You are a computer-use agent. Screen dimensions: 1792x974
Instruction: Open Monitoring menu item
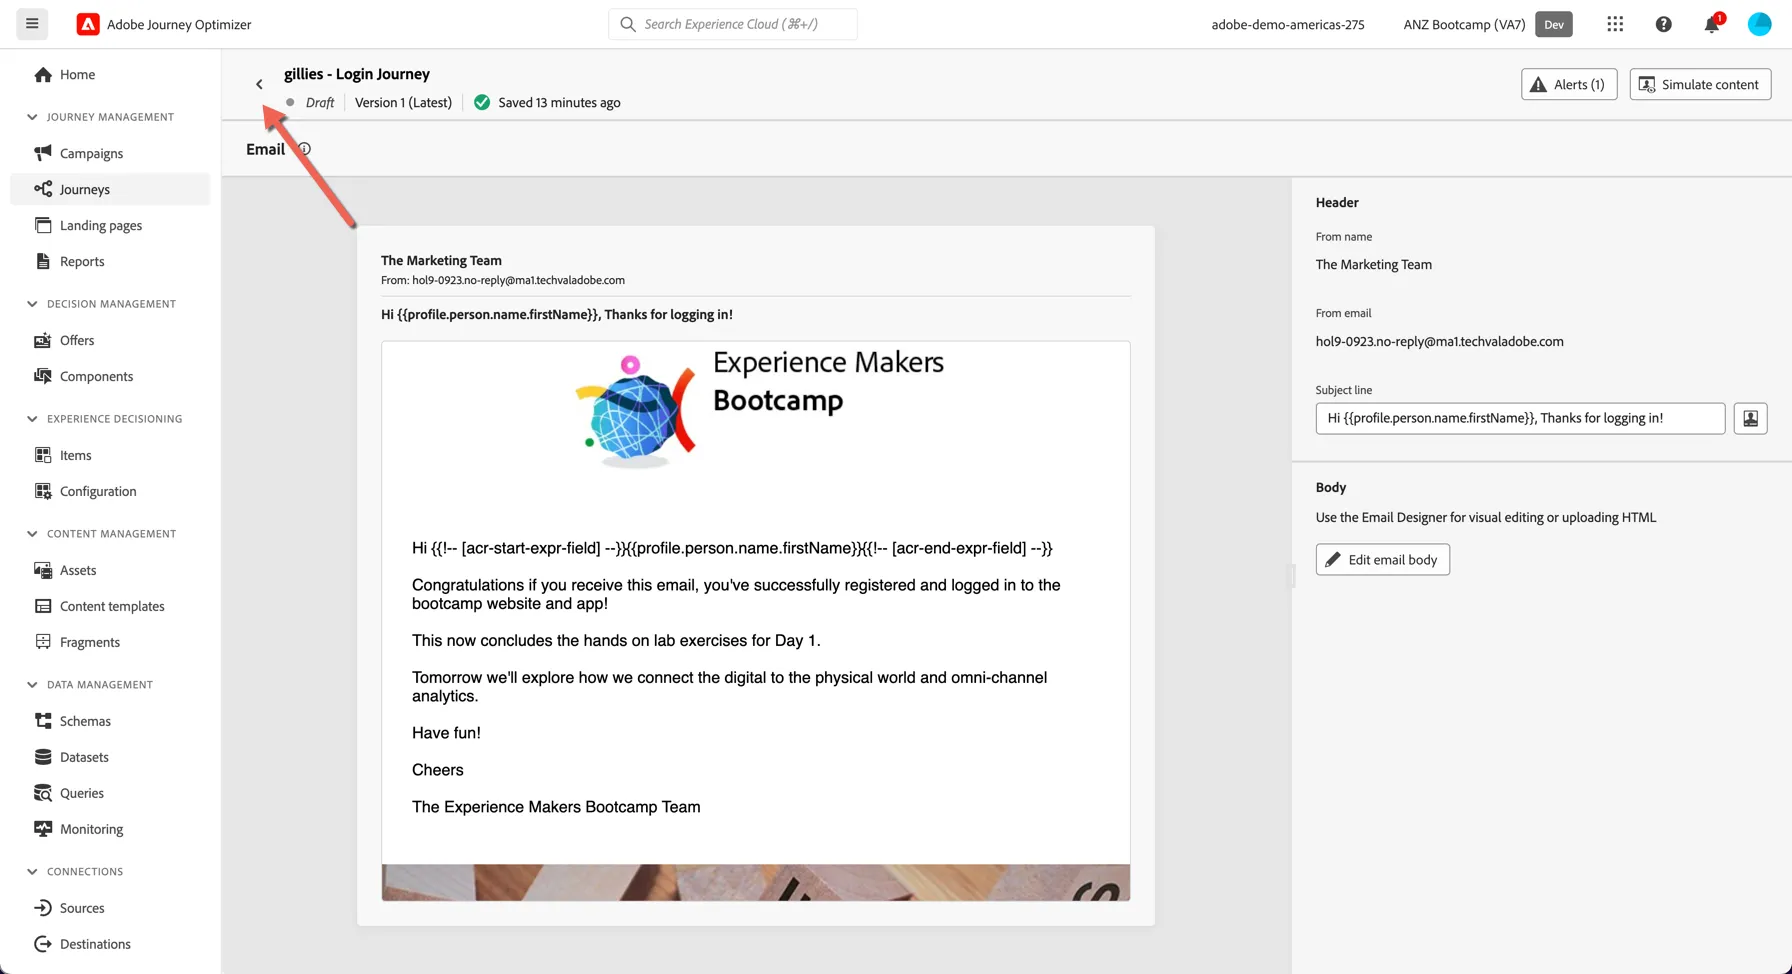click(110, 829)
